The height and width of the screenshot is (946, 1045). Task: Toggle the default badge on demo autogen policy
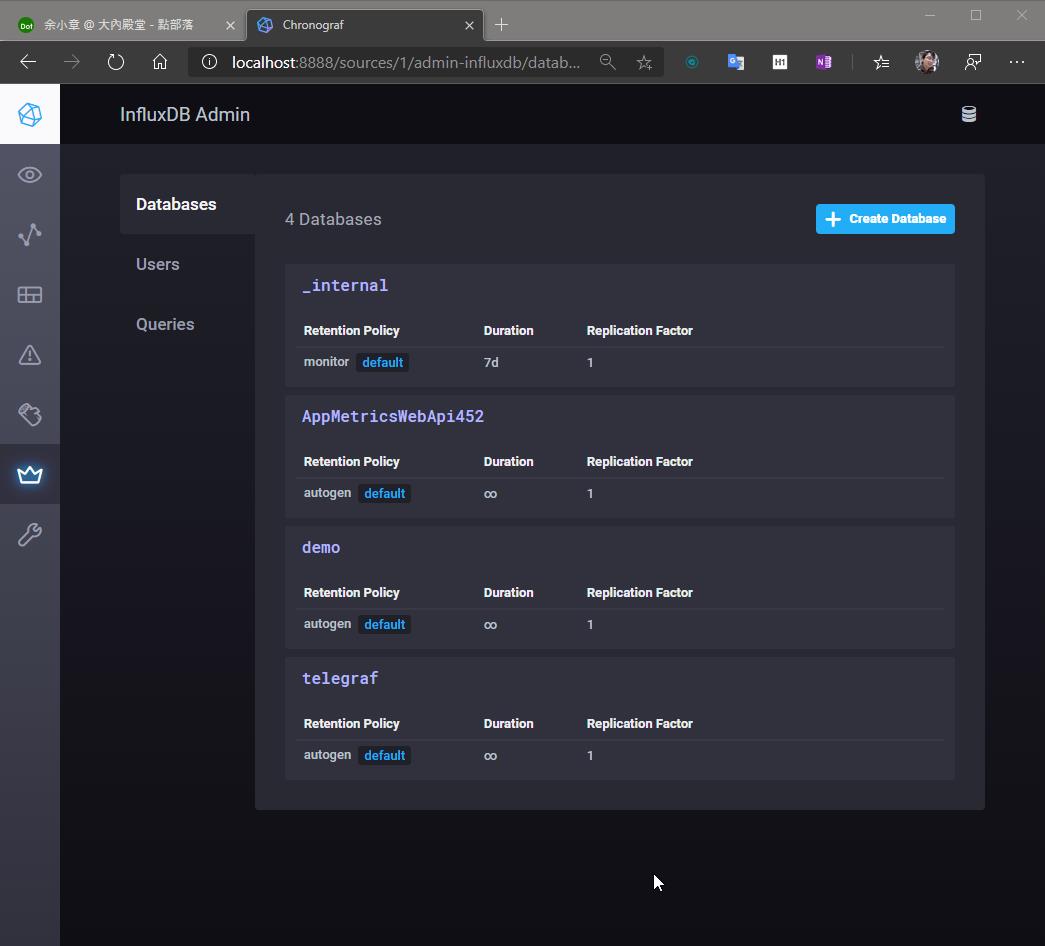[385, 624]
